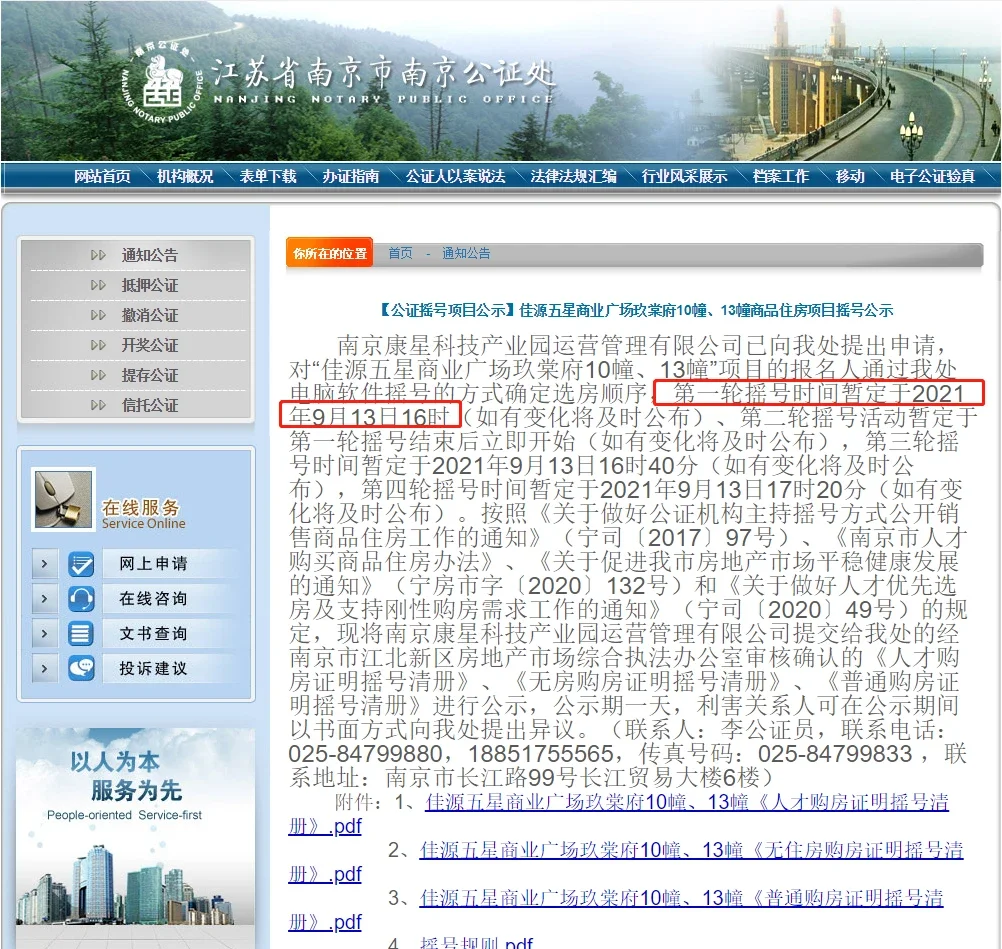This screenshot has width=1002, height=949.
Task: Click the arrow icon beside 提存公证
Action: 98,375
